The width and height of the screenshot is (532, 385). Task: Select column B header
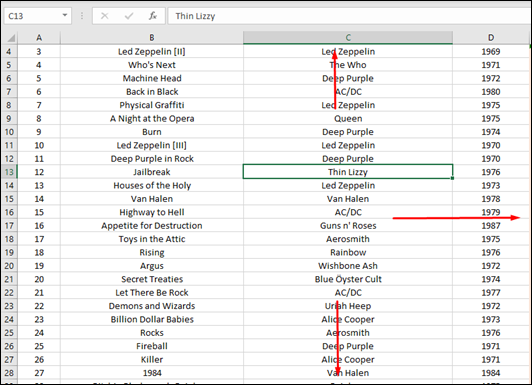152,38
